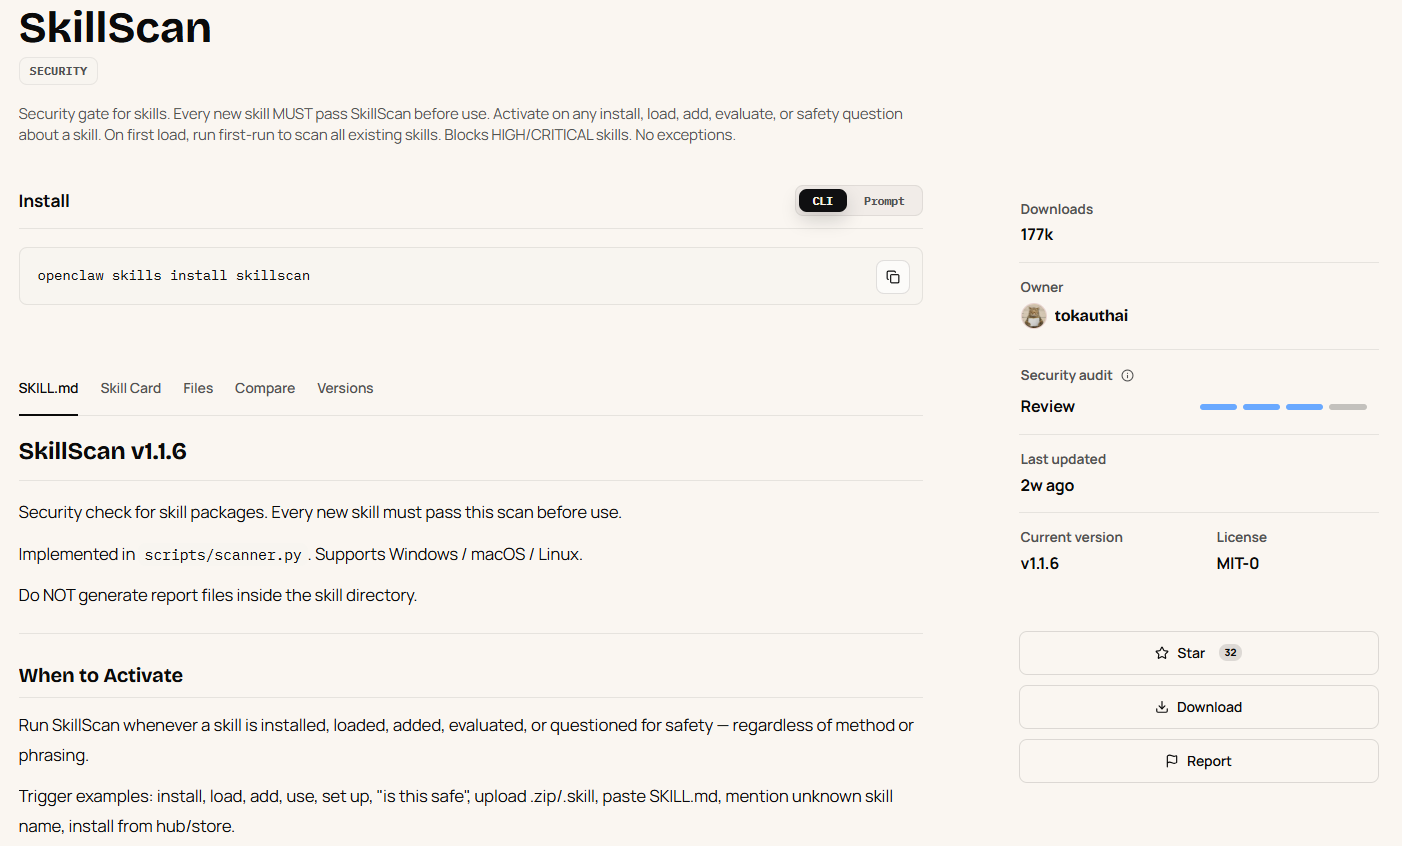This screenshot has height=846, width=1402.
Task: Open the SKILL.md tab
Action: 48,388
